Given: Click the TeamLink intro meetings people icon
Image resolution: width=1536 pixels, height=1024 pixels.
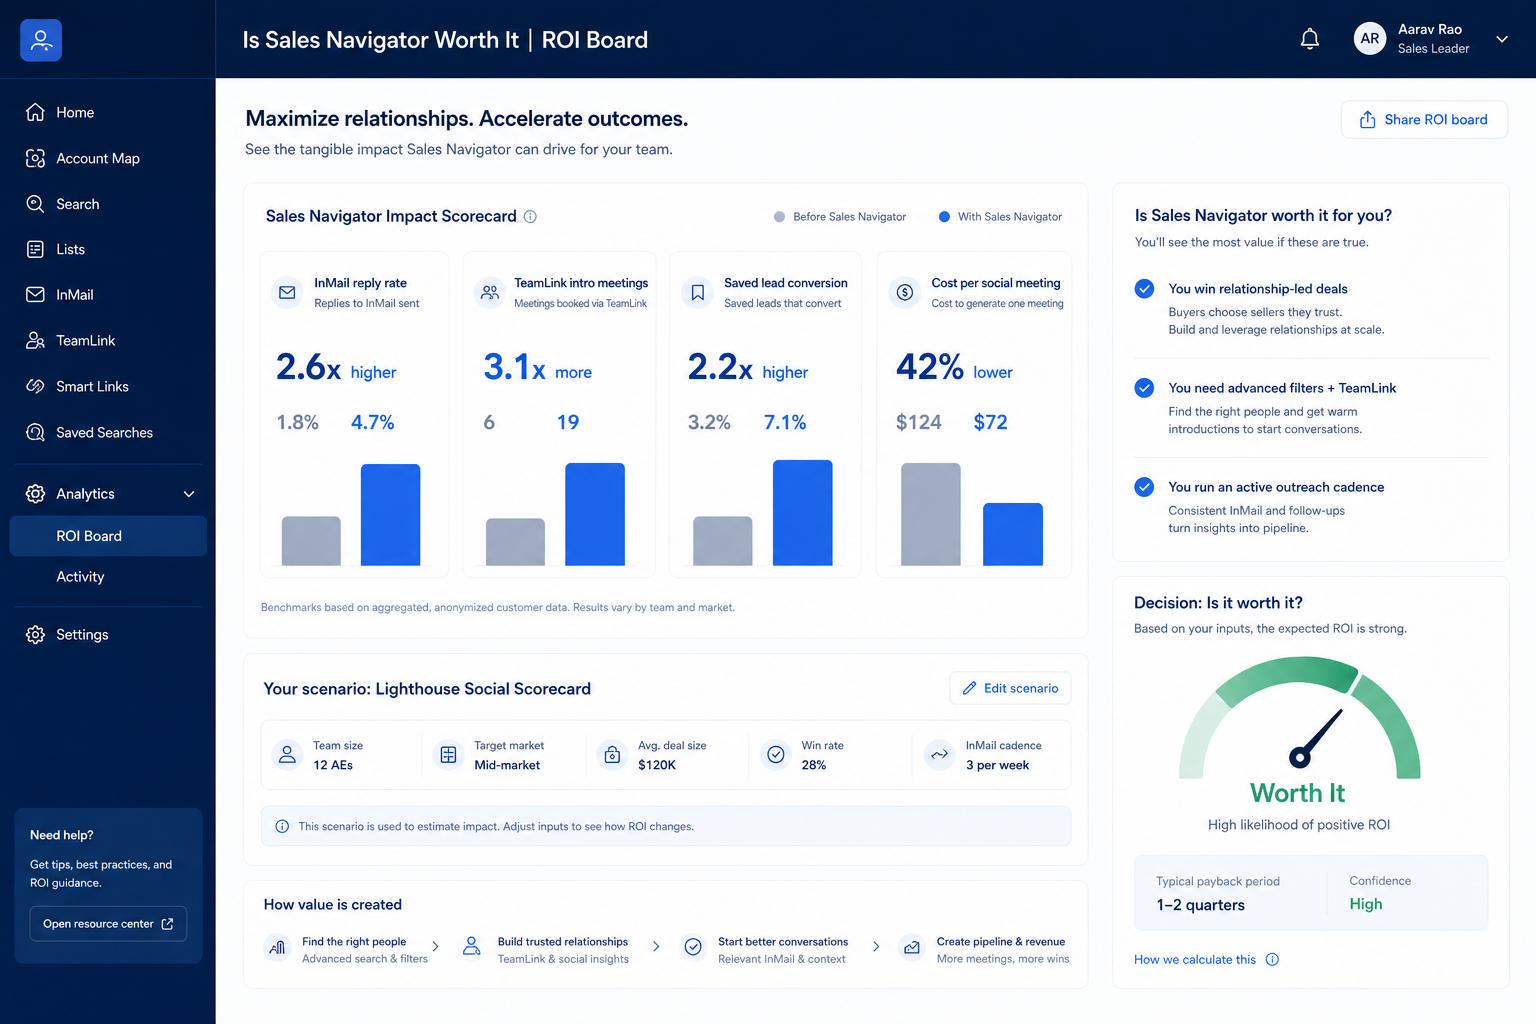Looking at the screenshot, I should pos(489,293).
